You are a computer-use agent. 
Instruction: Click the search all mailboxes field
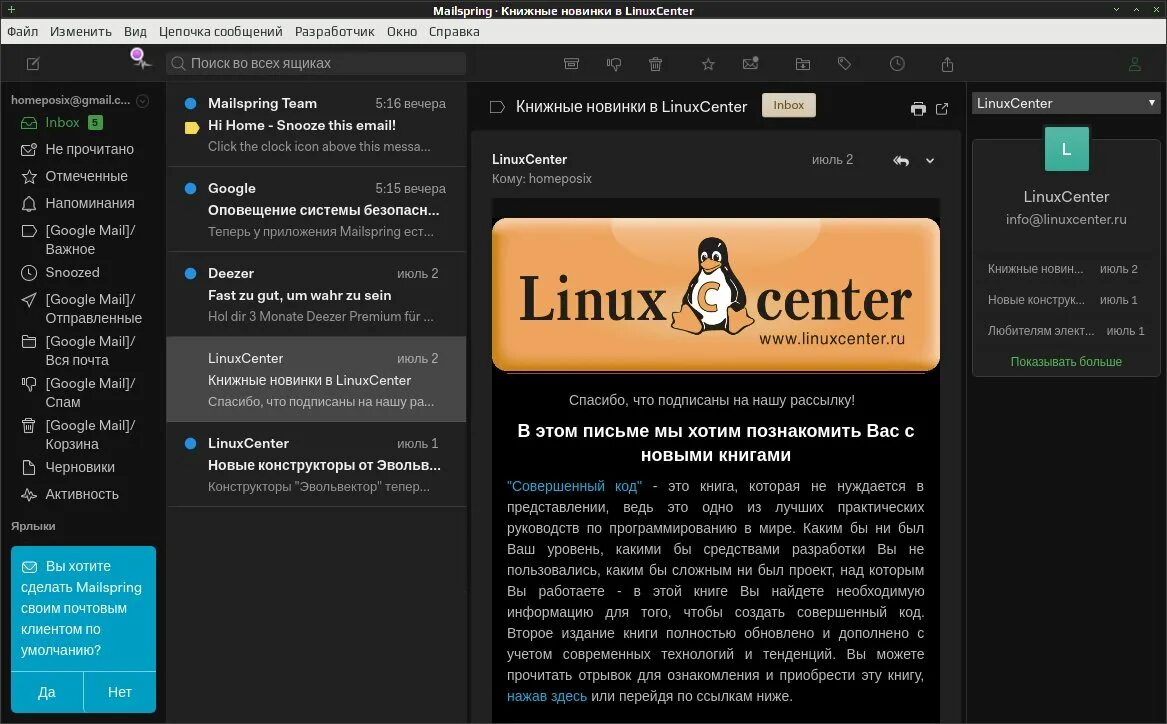coord(316,63)
